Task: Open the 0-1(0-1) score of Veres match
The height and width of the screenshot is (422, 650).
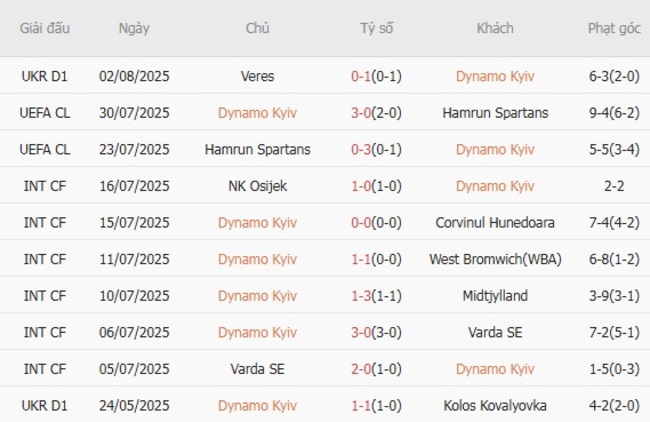Action: tap(377, 76)
